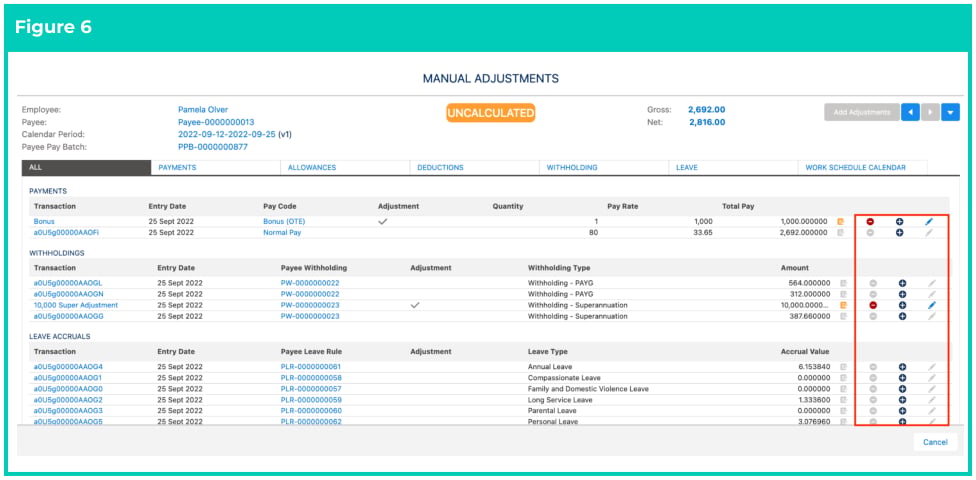Click the Gross value 2,692.00
Screen dimensions: 976x480
point(706,110)
